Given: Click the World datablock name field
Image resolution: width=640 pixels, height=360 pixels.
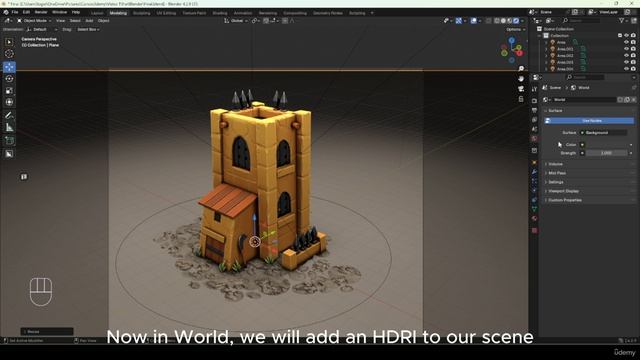Looking at the screenshot, I should [x=584, y=100].
